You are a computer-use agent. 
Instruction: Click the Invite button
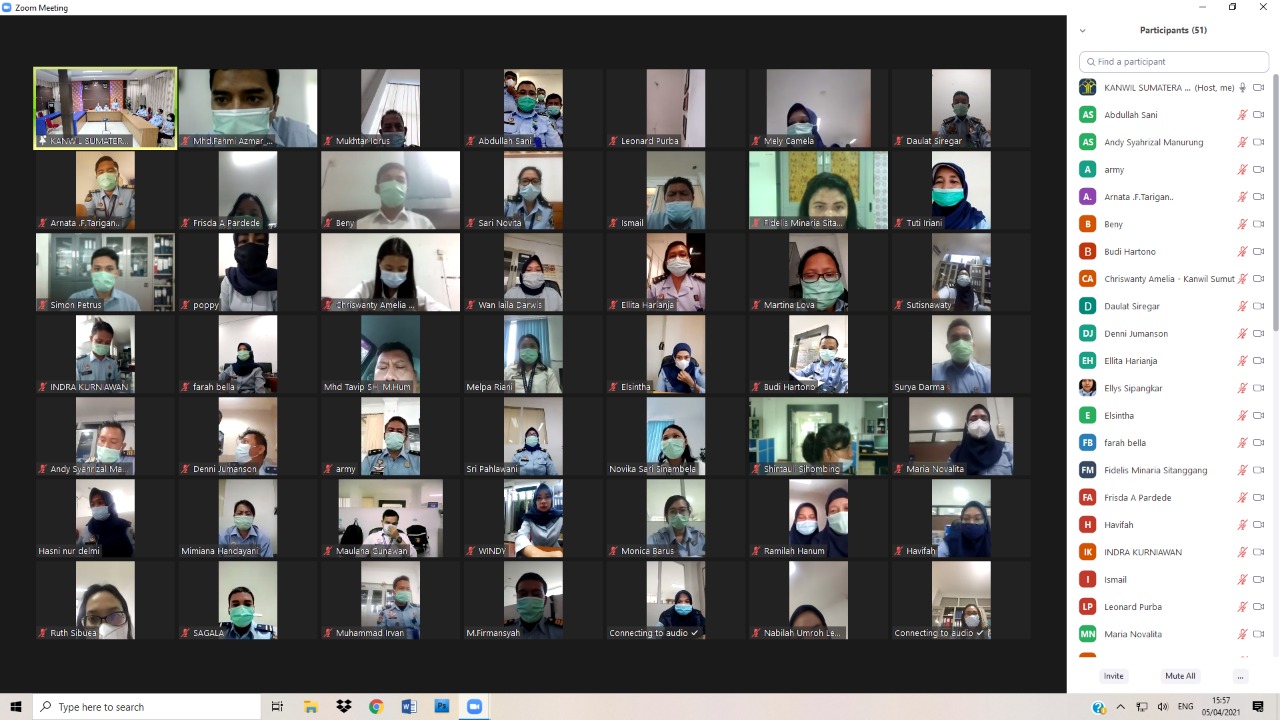point(1113,676)
